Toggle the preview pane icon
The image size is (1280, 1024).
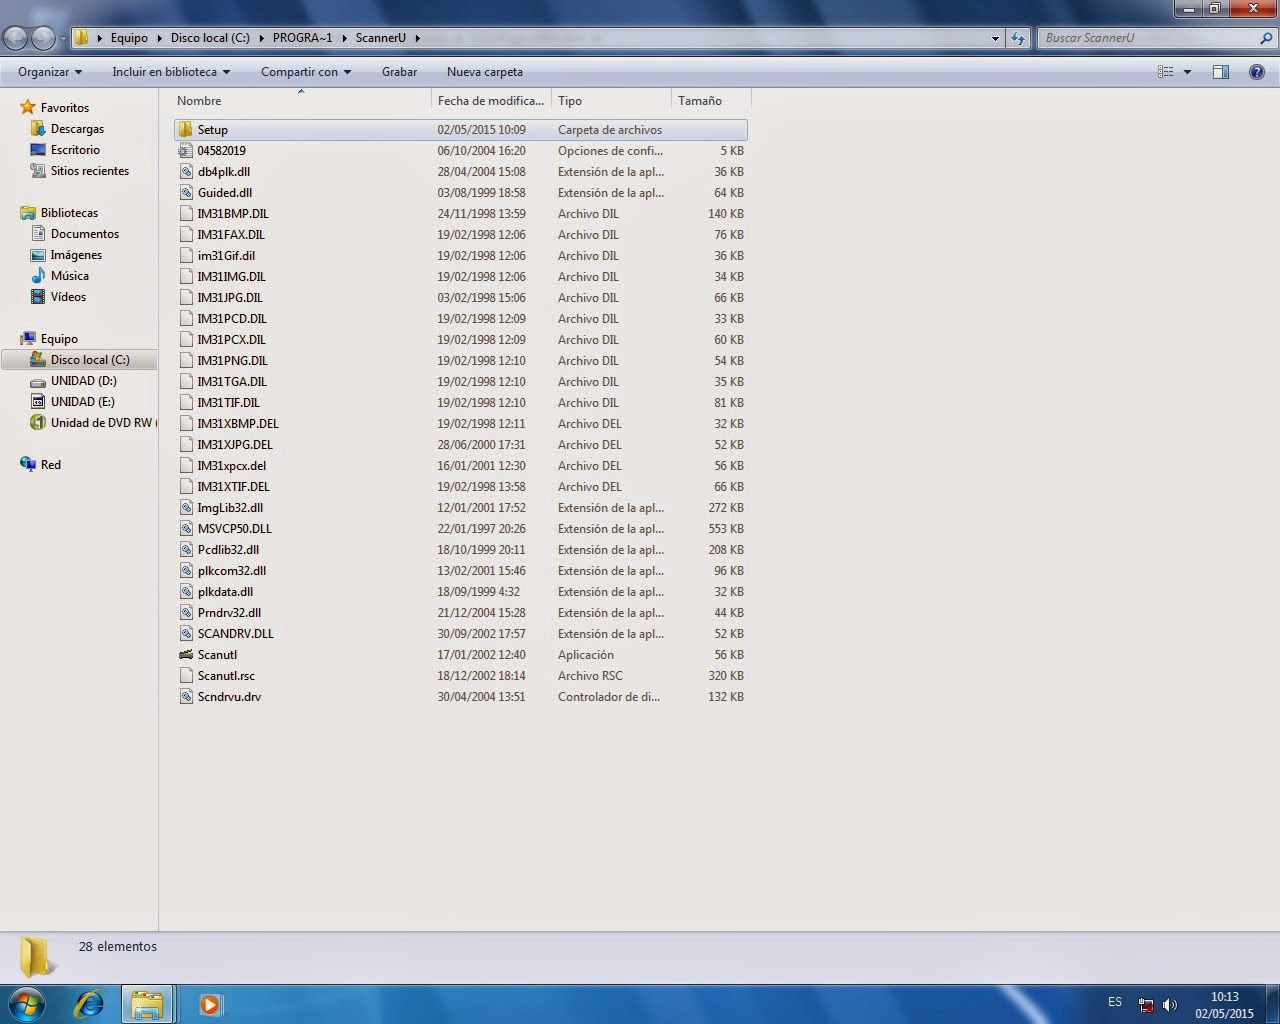pos(1220,72)
